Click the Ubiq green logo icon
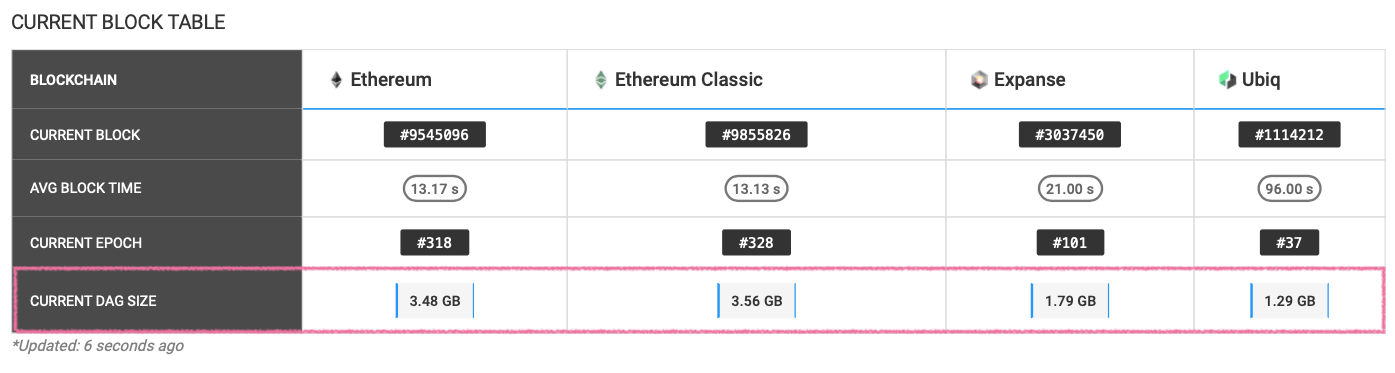Image resolution: width=1395 pixels, height=373 pixels. point(1227,80)
